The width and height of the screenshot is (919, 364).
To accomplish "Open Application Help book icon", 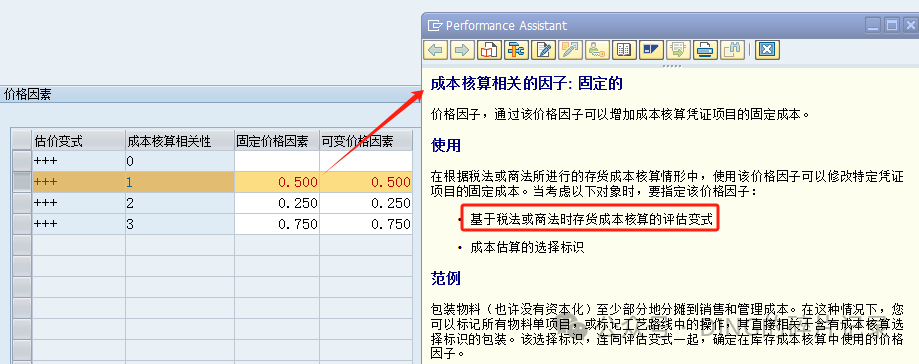I will pos(489,50).
